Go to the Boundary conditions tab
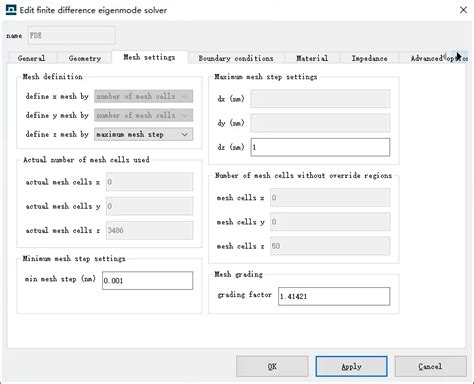474x384 pixels. click(236, 58)
